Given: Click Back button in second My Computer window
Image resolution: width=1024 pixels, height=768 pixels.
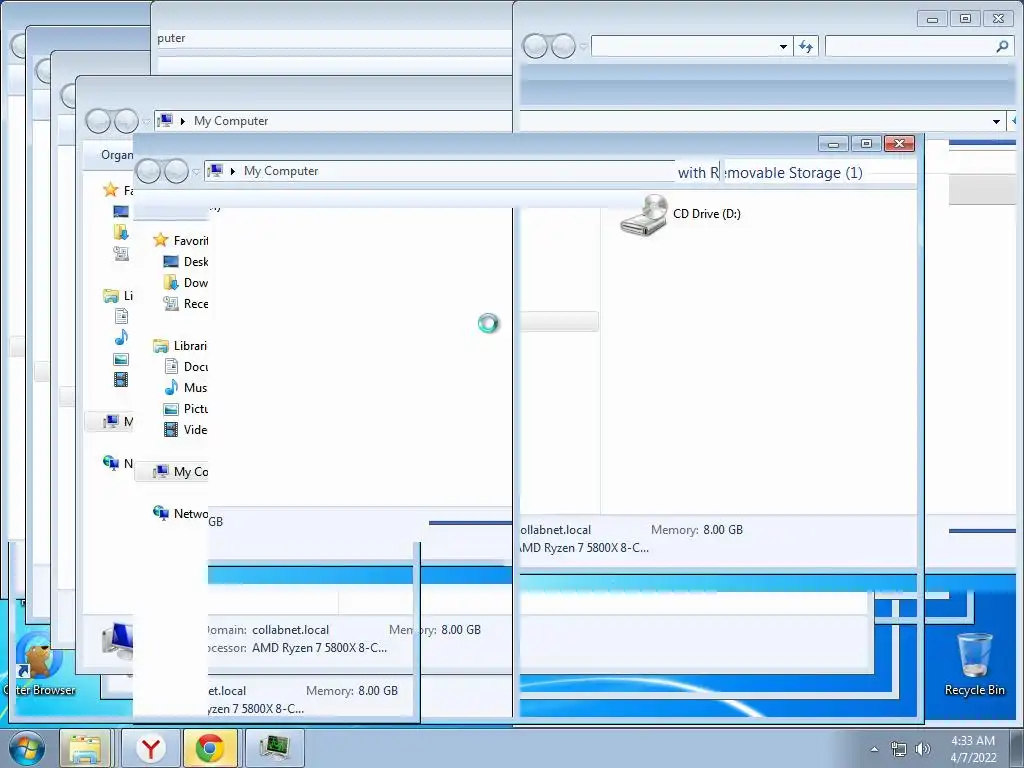Looking at the screenshot, I should point(98,121).
